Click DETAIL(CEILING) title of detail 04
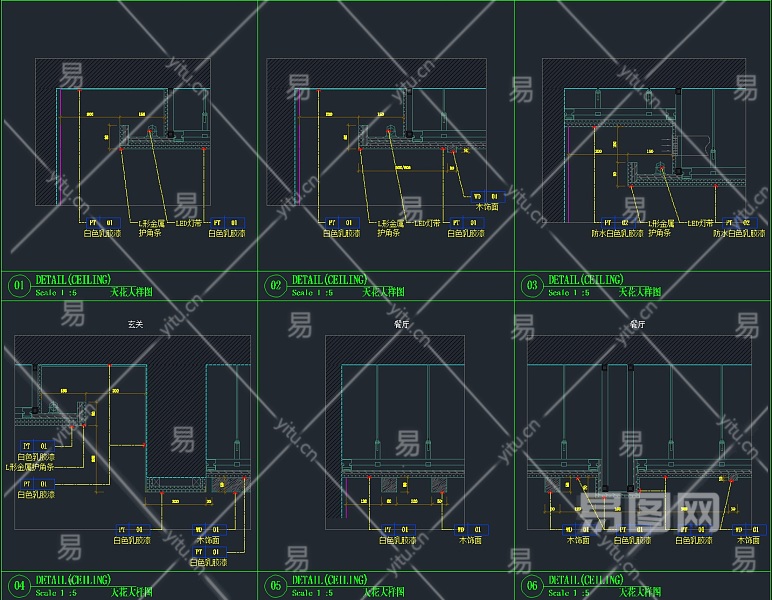This screenshot has width=772, height=600. tap(73, 580)
